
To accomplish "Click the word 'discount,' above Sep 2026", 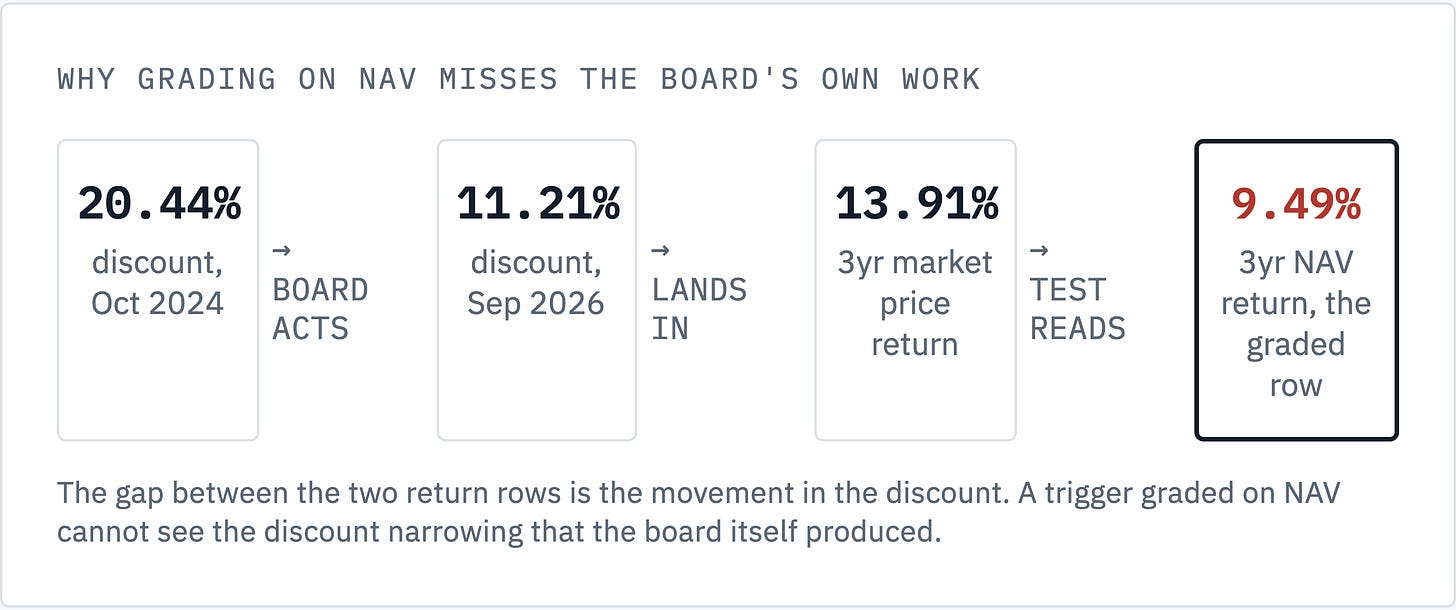I will pyautogui.click(x=536, y=263).
